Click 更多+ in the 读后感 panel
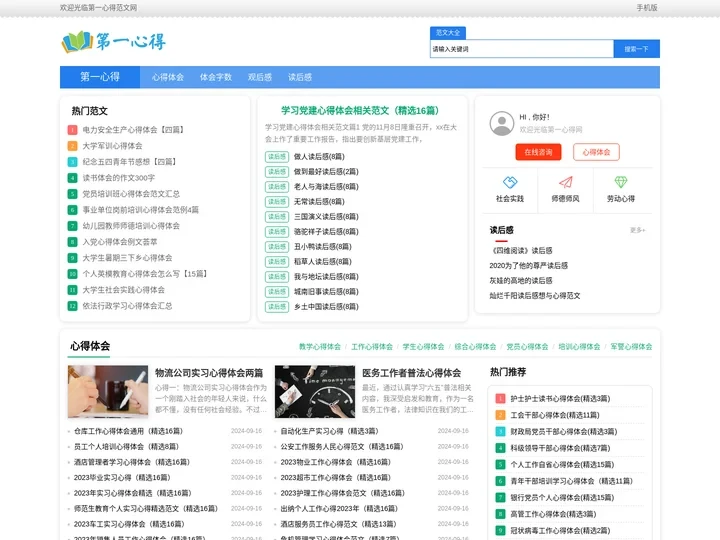This screenshot has width=720, height=540. point(637,230)
